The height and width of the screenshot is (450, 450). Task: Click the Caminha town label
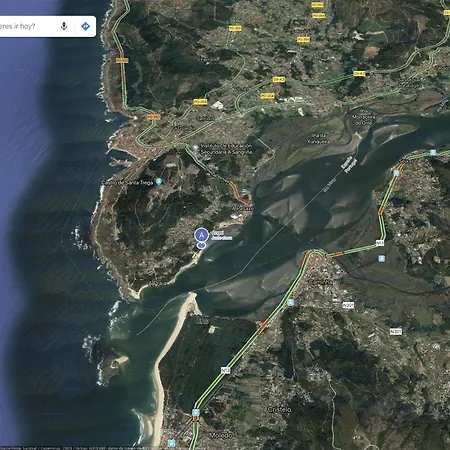pyautogui.click(x=320, y=282)
